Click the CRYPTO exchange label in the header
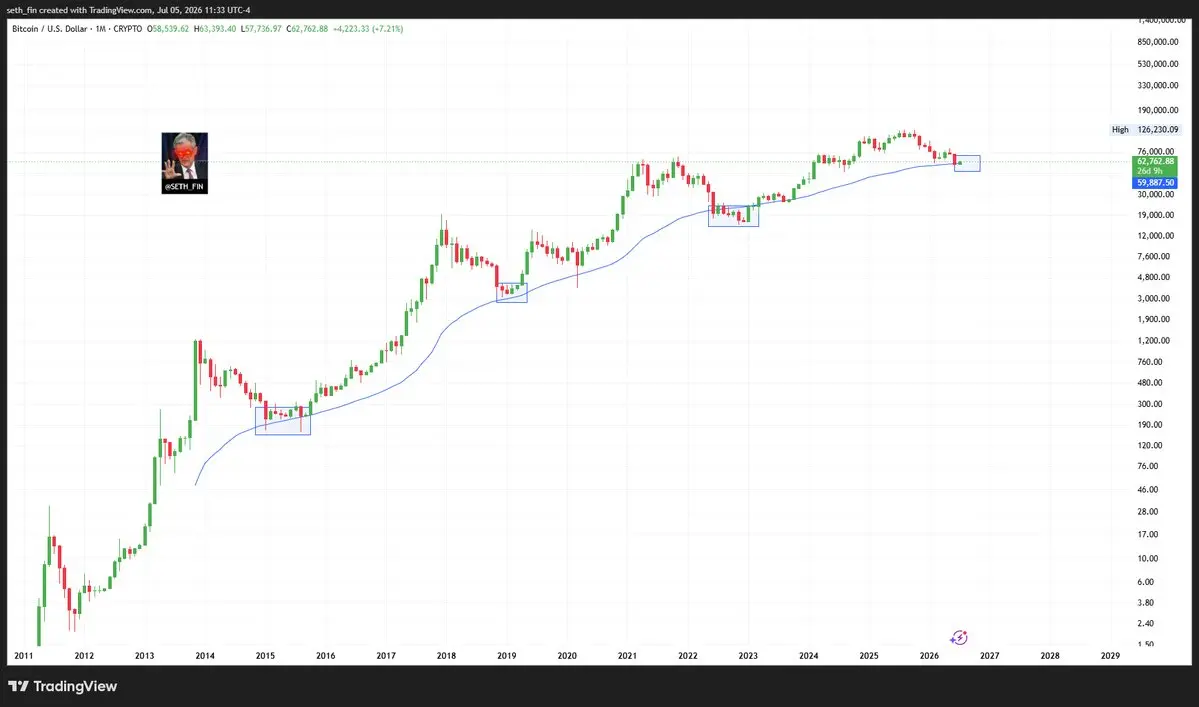 pos(127,29)
